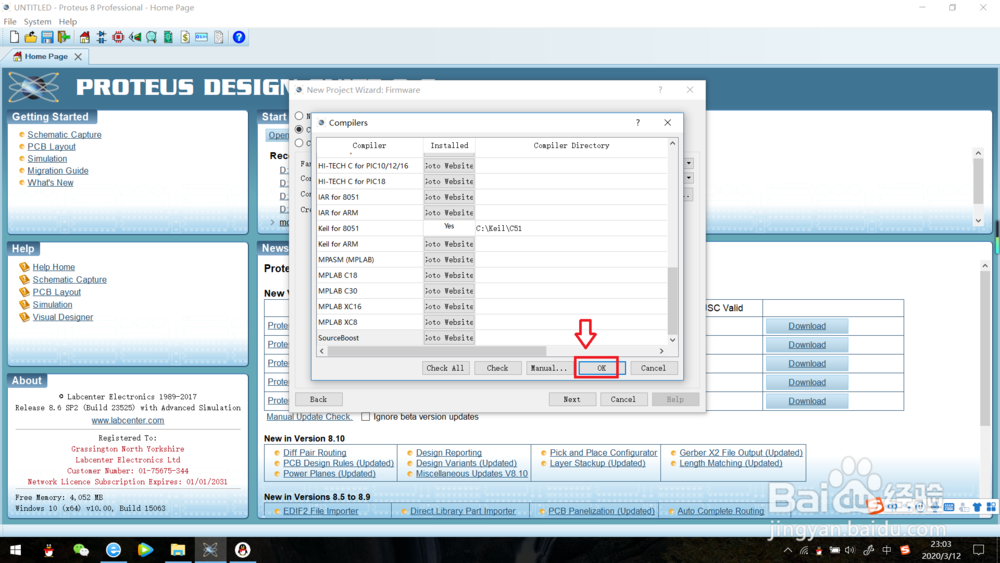Select the Keil for 8051 row
The width and height of the screenshot is (1000, 563).
click(x=492, y=228)
